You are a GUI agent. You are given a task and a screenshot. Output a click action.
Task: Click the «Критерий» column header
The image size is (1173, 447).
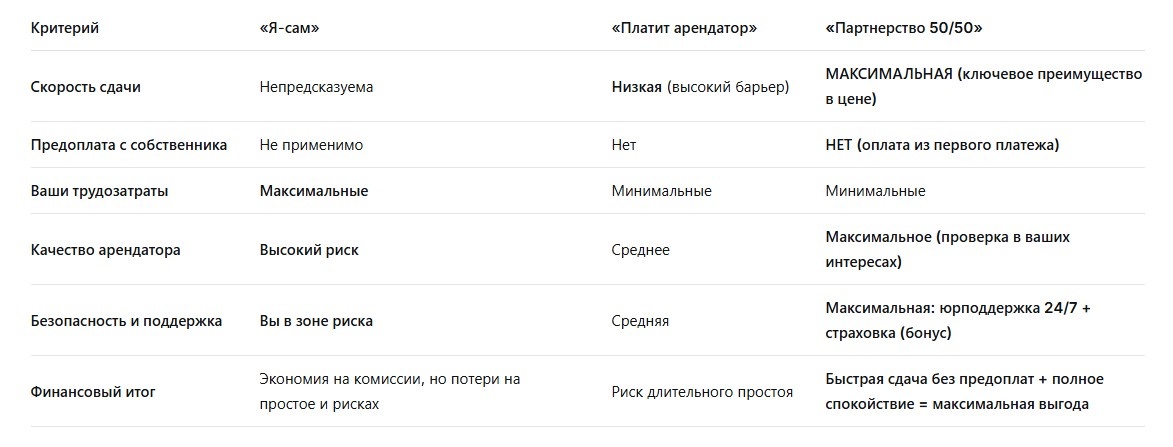pyautogui.click(x=64, y=28)
